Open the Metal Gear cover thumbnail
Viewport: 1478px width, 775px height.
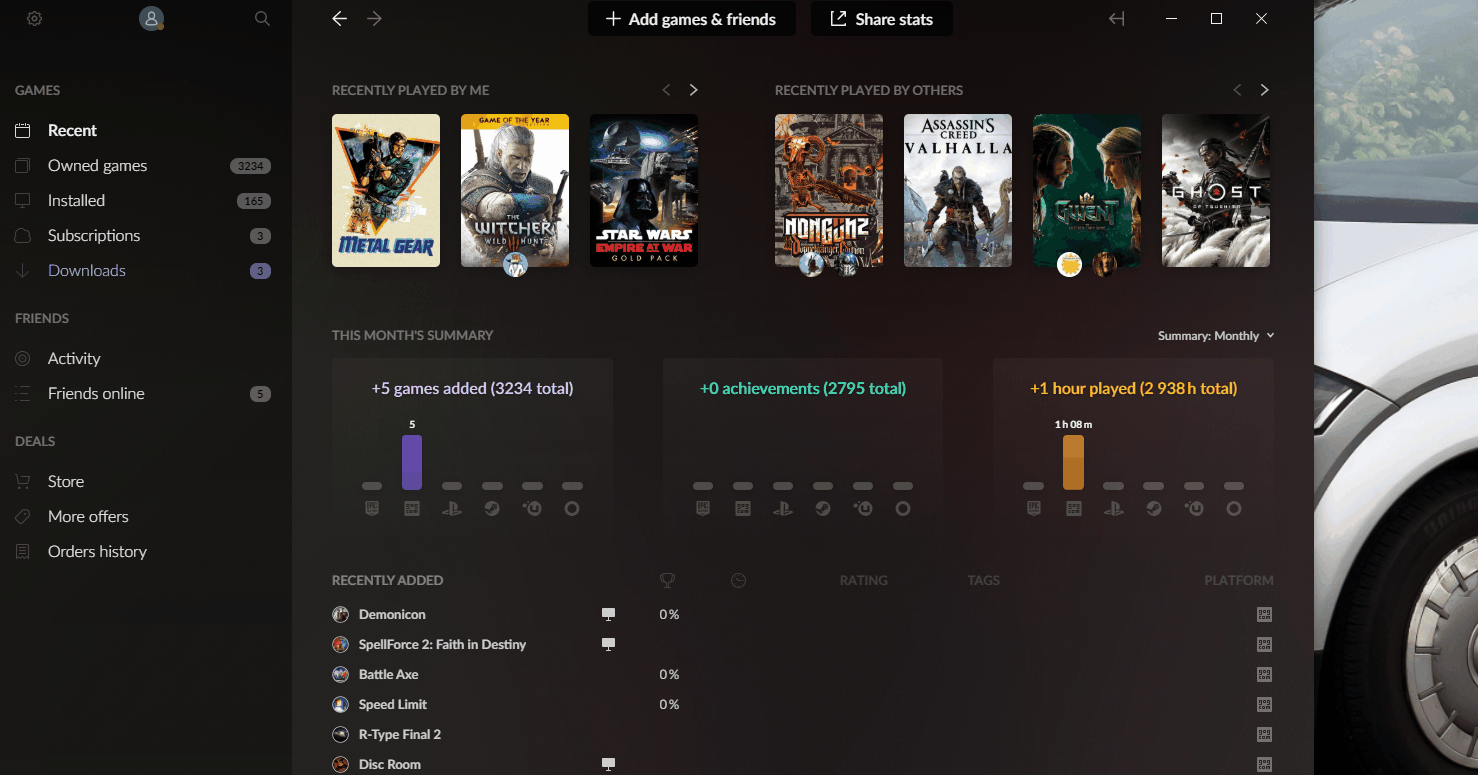pyautogui.click(x=386, y=190)
